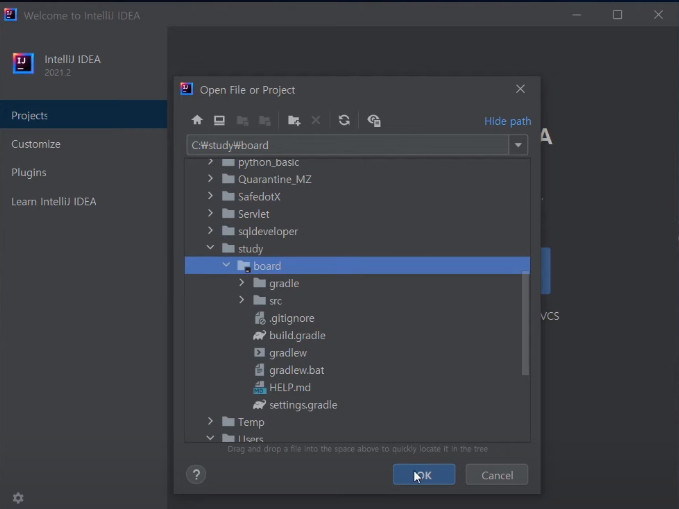Click the delete toolbar icon
The image size is (679, 509).
point(316,120)
